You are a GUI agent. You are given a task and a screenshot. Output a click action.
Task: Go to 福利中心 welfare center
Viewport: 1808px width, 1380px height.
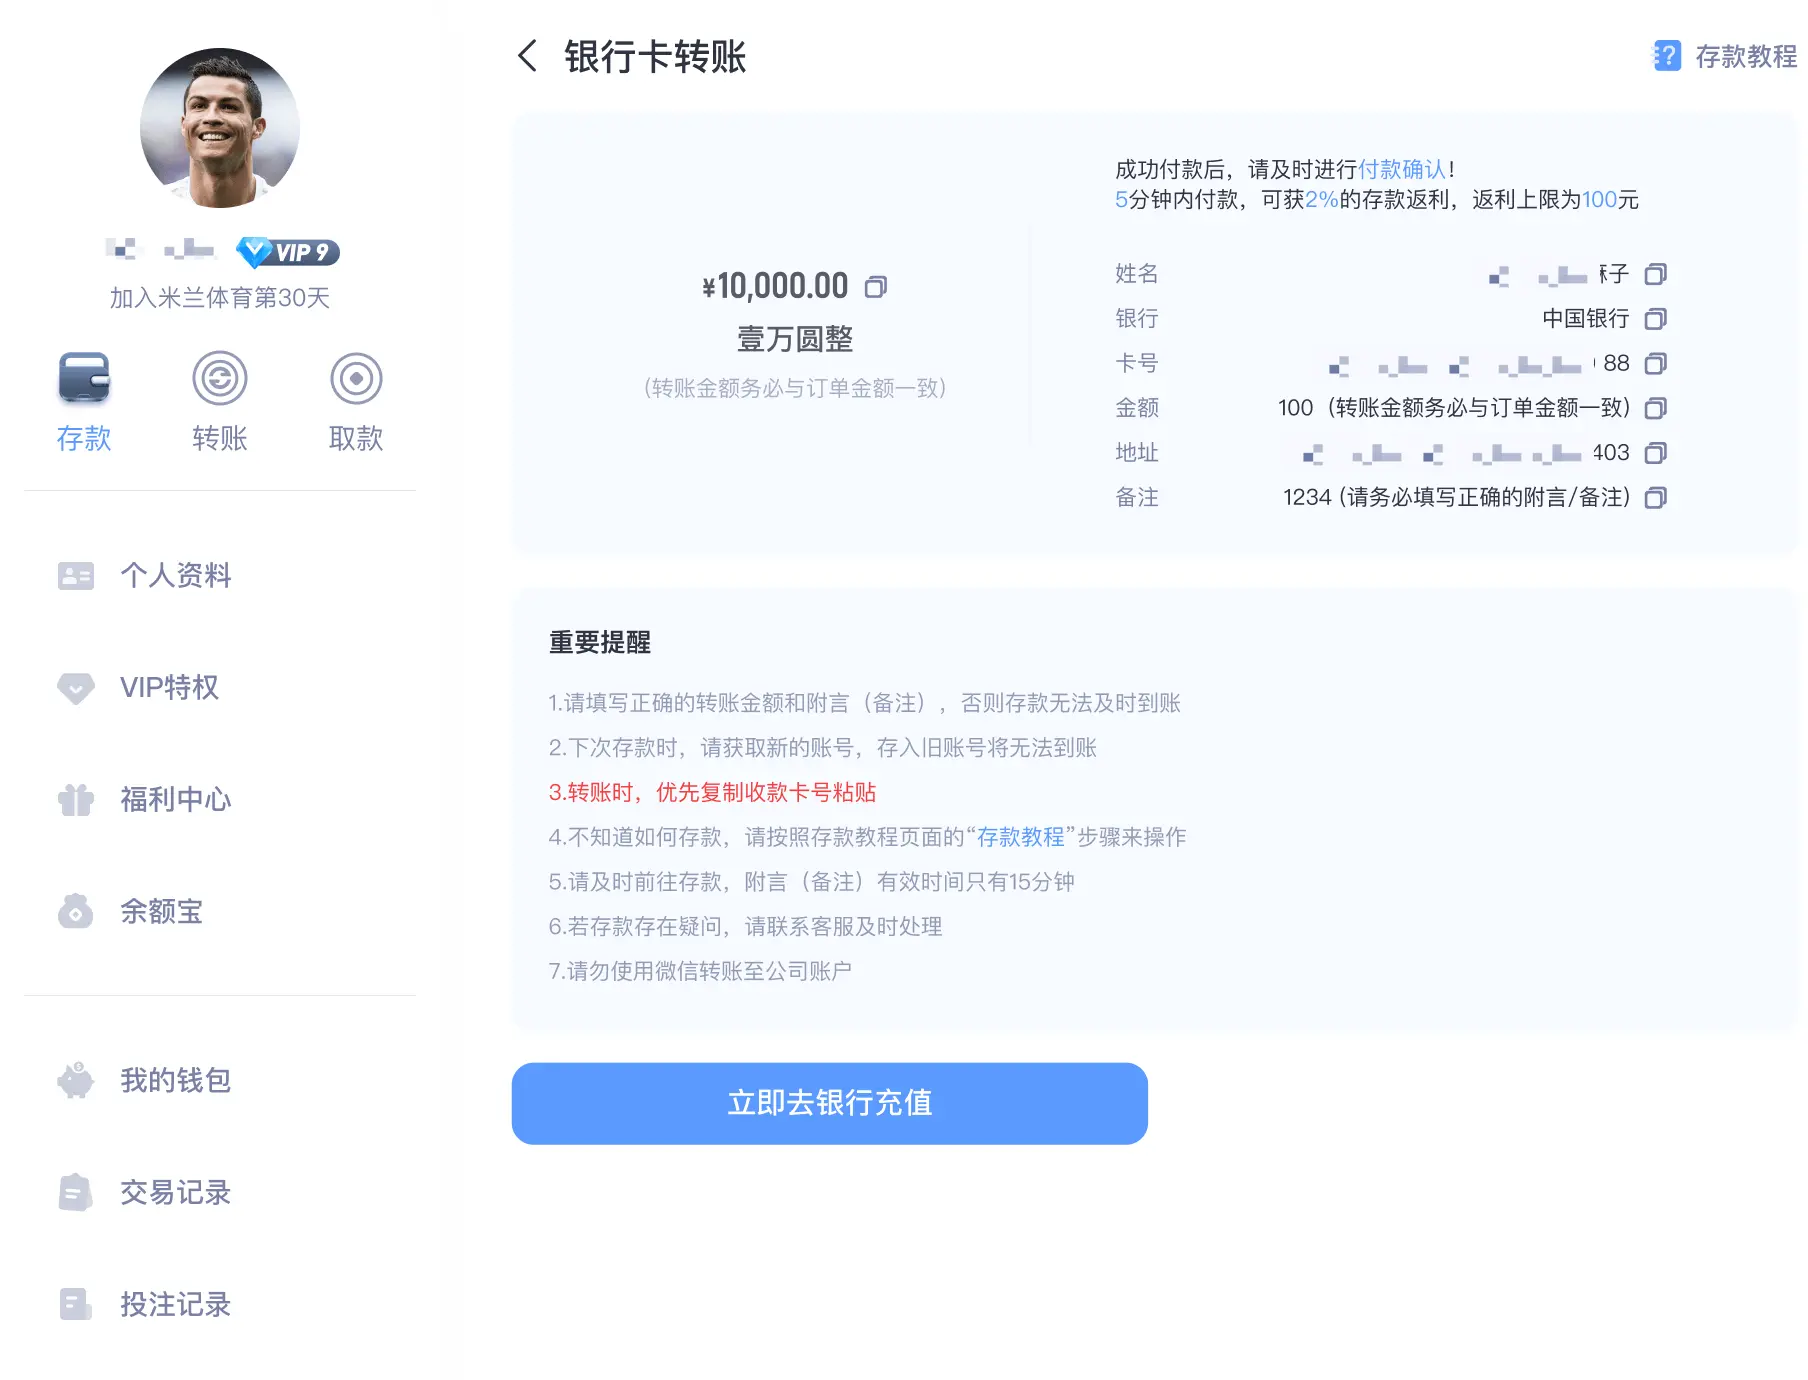coord(175,800)
